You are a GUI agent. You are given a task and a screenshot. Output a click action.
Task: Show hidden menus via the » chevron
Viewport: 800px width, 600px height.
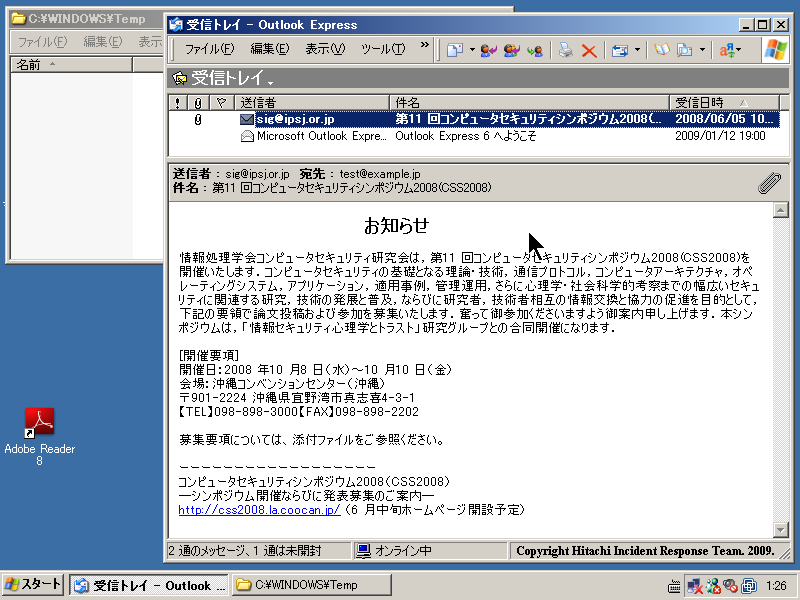(424, 46)
